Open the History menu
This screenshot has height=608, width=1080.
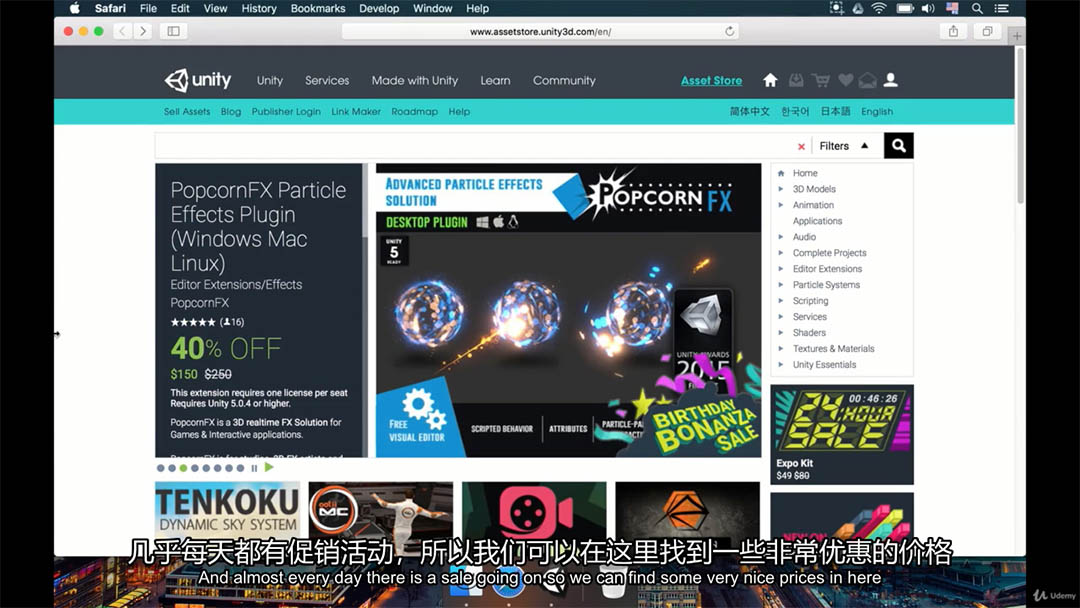(258, 8)
